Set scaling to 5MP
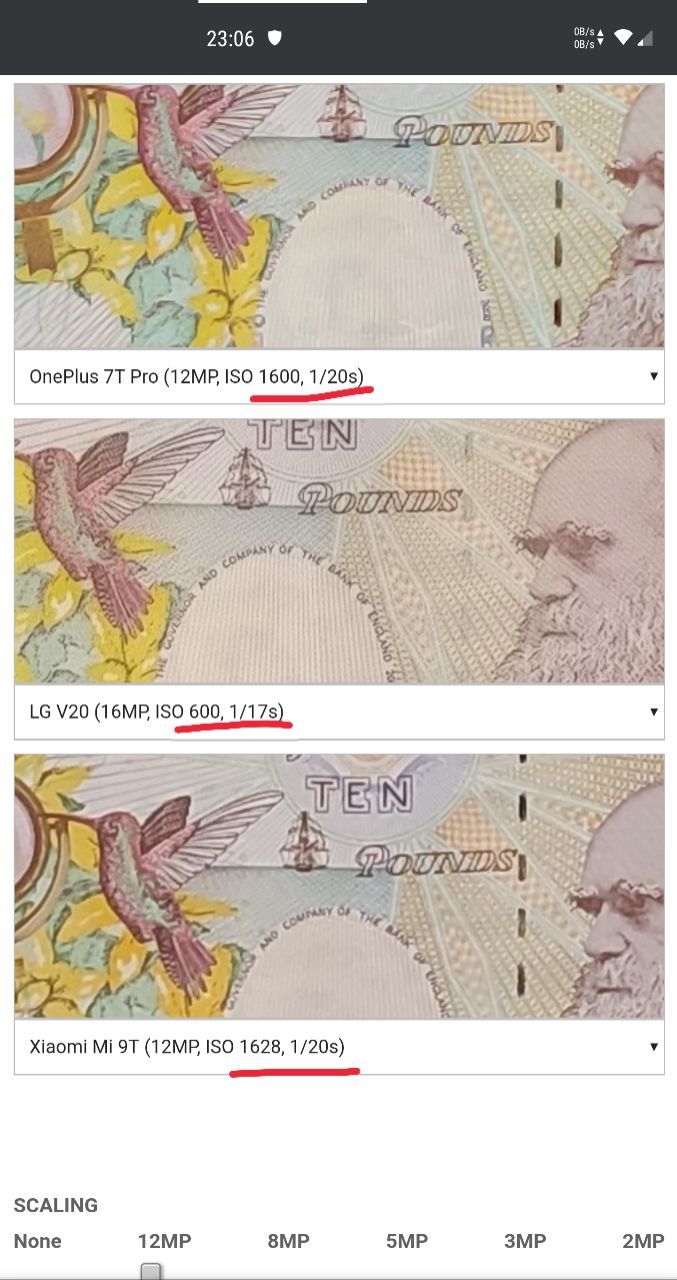The image size is (677, 1280). [406, 1241]
